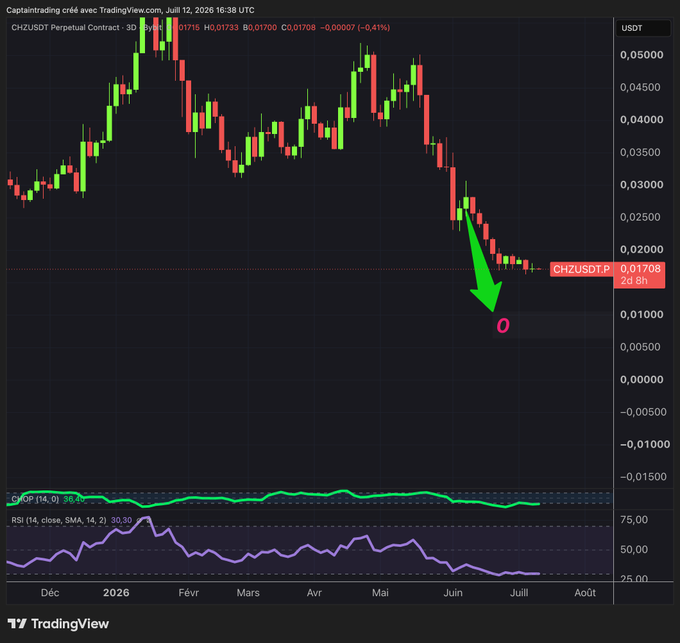The height and width of the screenshot is (643, 680).
Task: Click the 0,00000 price axis label
Action: point(641,379)
